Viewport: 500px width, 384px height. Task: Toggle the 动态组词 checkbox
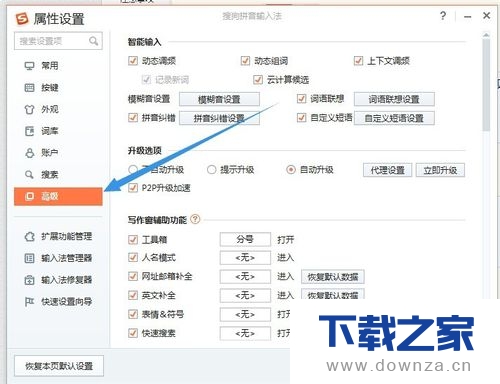(245, 61)
